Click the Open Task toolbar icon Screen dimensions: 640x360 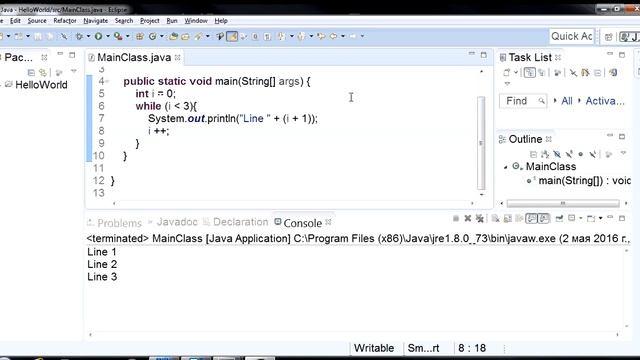(186, 36)
